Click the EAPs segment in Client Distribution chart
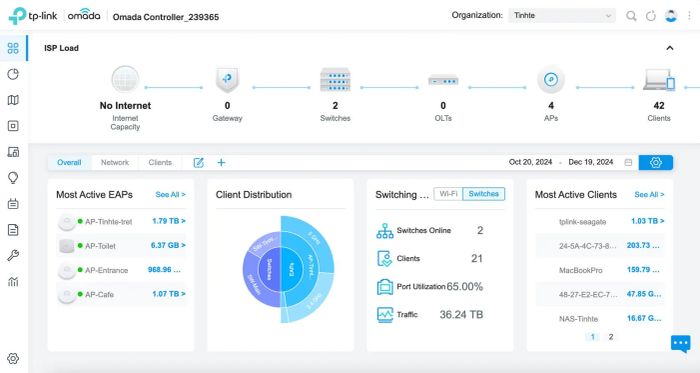 291,269
